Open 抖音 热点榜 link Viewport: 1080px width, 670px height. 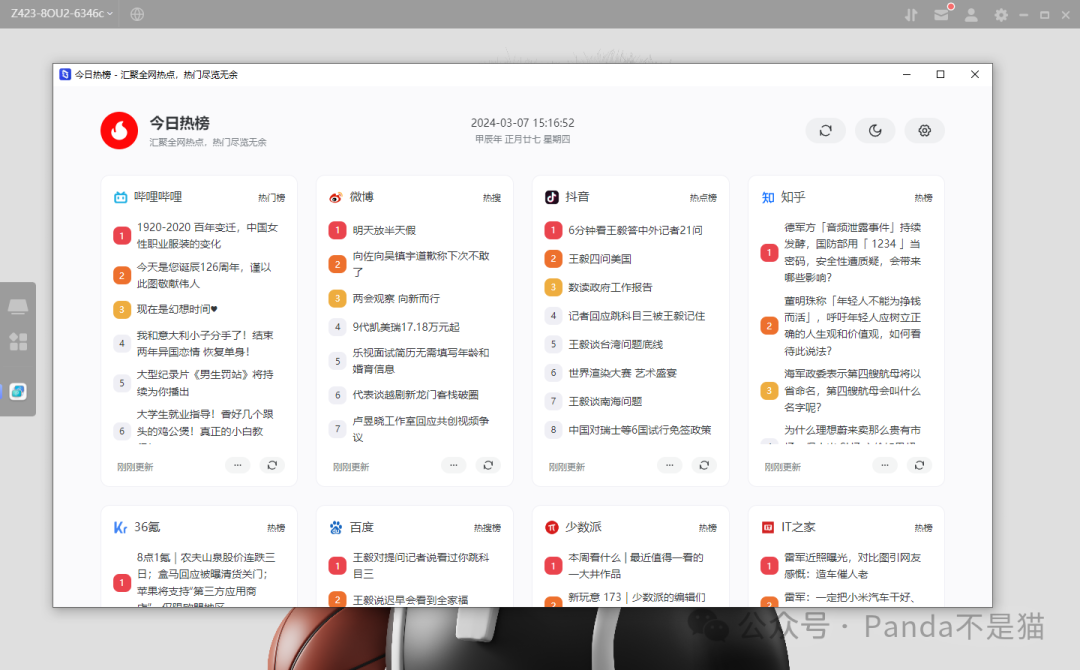click(703, 198)
